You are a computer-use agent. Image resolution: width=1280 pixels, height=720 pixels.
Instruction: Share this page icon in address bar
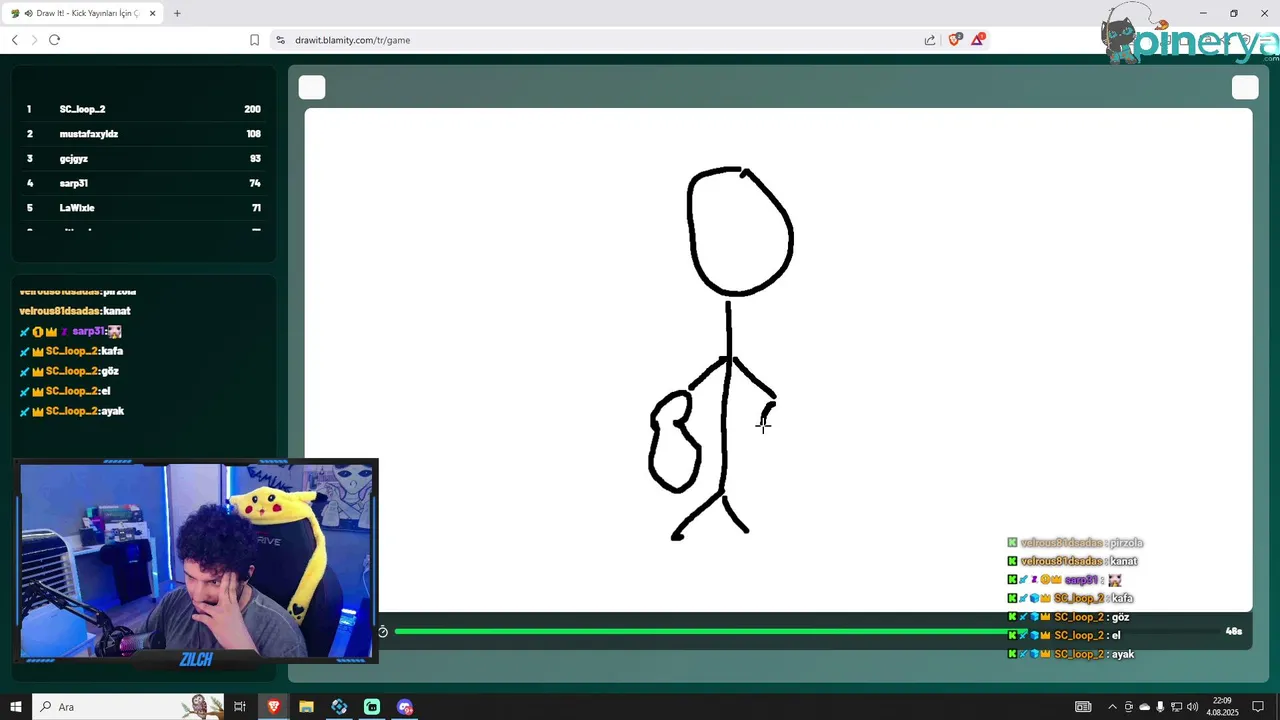[x=930, y=40]
